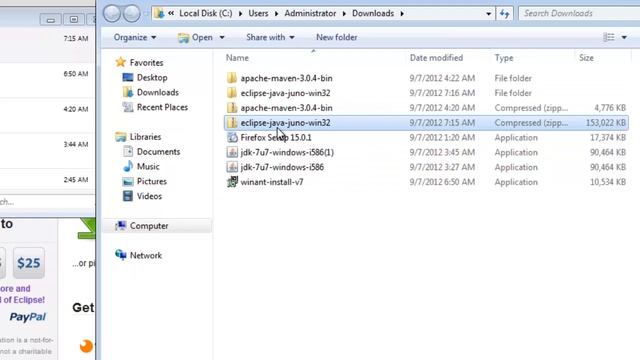Expand the arrow after Administrator in breadcrumb
The image size is (640, 360).
pyautogui.click(x=344, y=13)
